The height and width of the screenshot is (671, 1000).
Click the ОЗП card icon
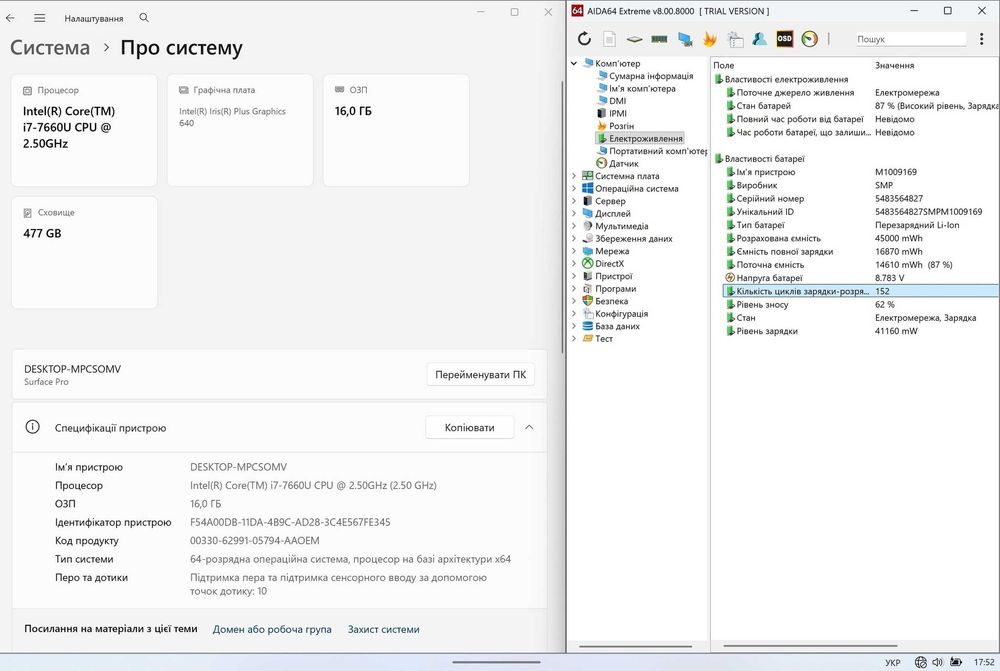coord(340,90)
